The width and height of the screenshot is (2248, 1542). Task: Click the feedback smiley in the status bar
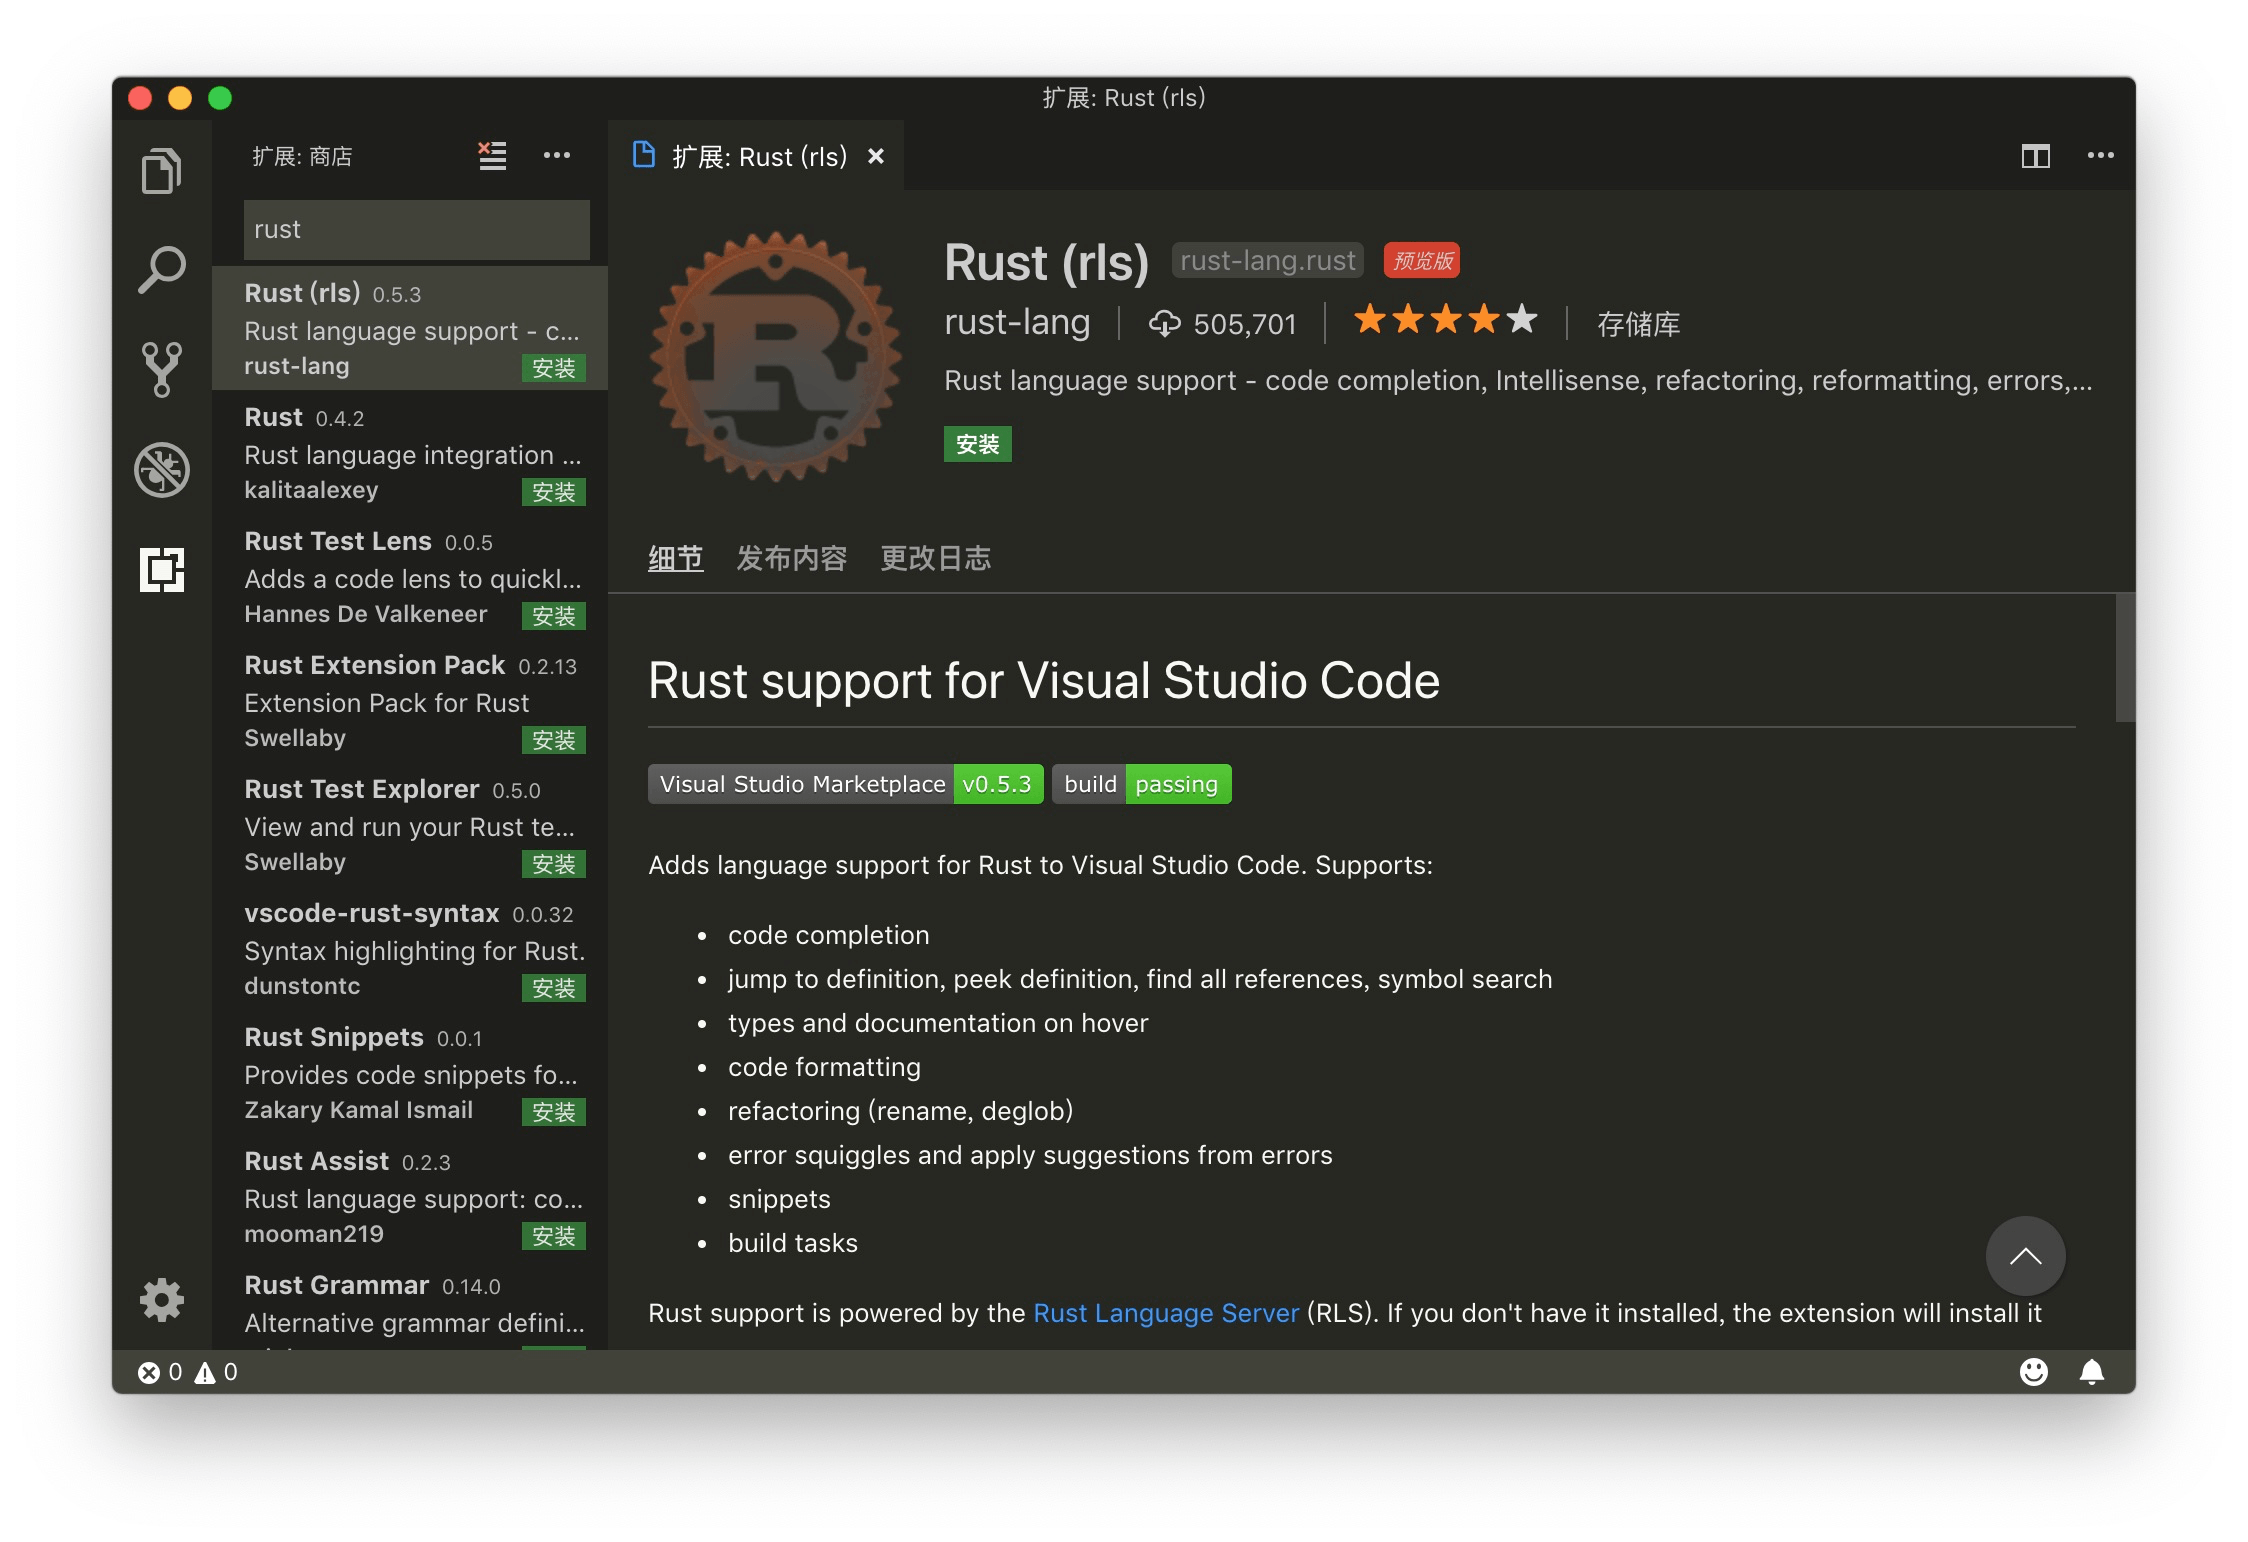[2036, 1373]
